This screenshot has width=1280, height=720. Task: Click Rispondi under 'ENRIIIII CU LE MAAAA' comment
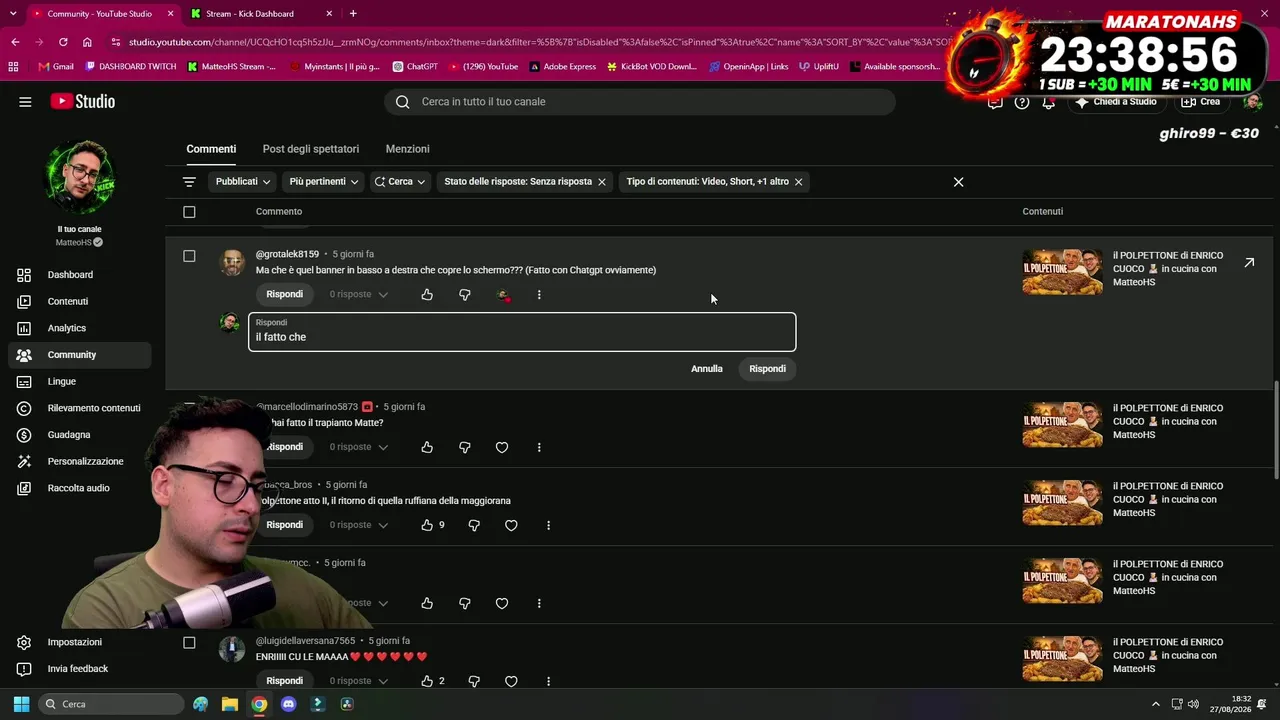[285, 681]
